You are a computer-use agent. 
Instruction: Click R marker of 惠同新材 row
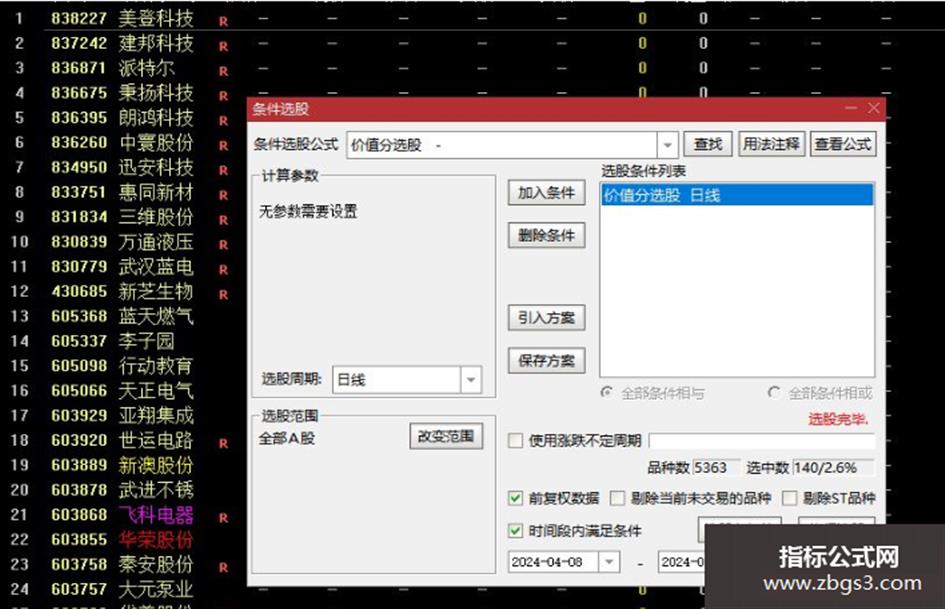[224, 195]
